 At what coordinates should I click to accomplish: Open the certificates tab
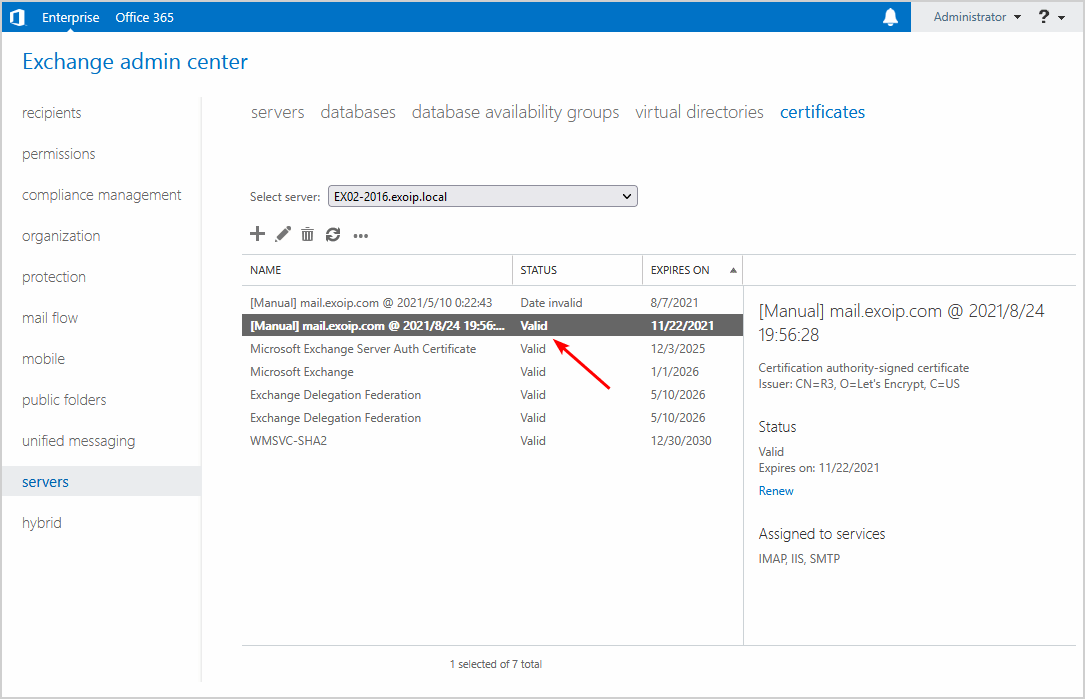click(x=822, y=112)
